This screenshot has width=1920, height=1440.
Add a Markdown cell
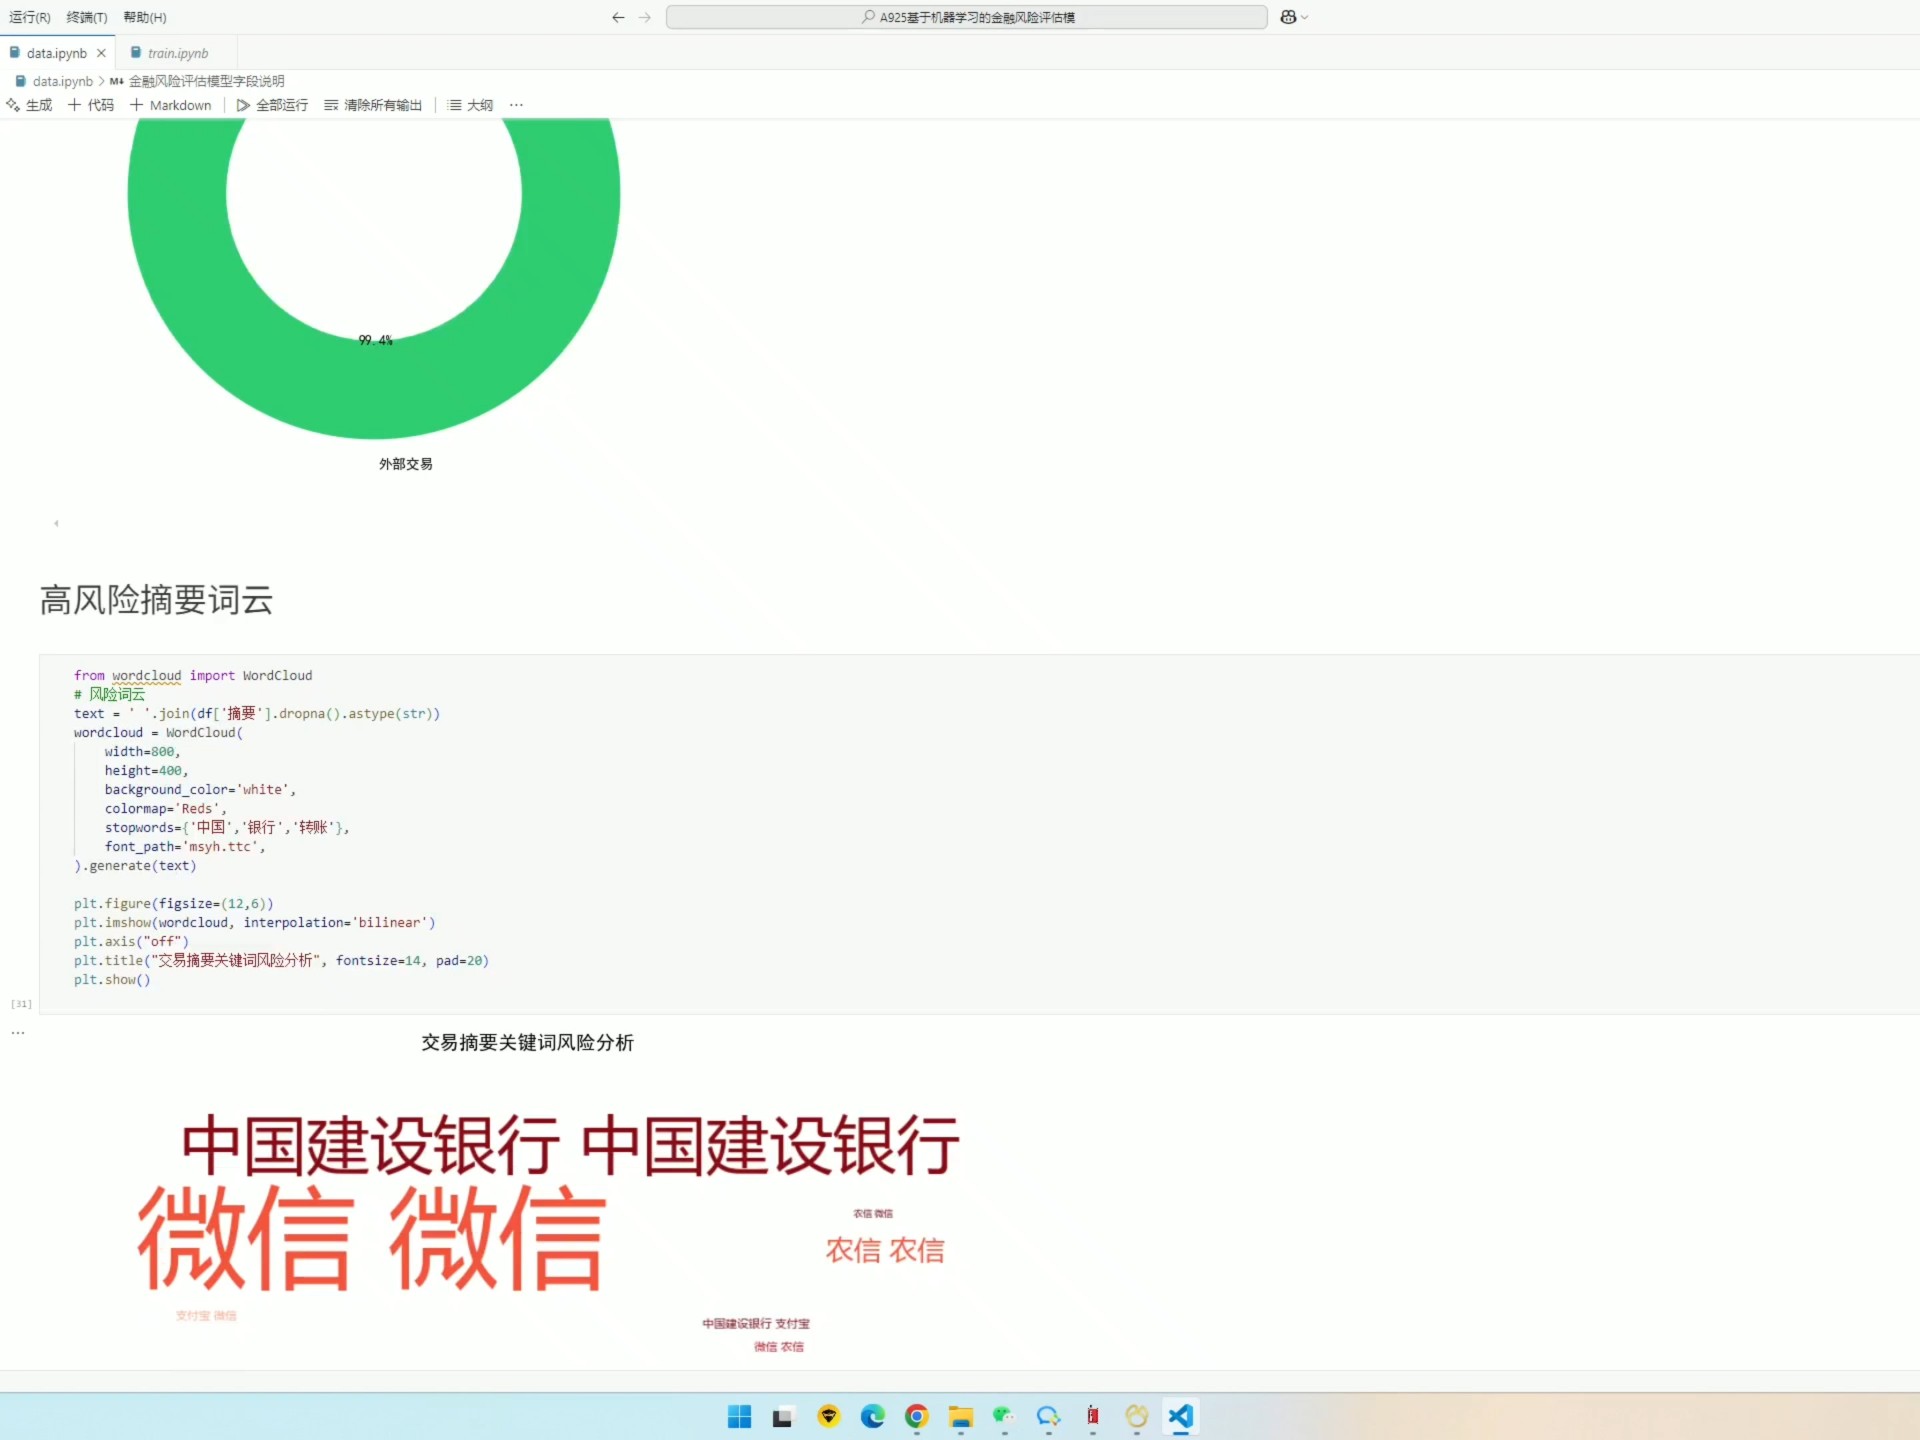coord(170,105)
